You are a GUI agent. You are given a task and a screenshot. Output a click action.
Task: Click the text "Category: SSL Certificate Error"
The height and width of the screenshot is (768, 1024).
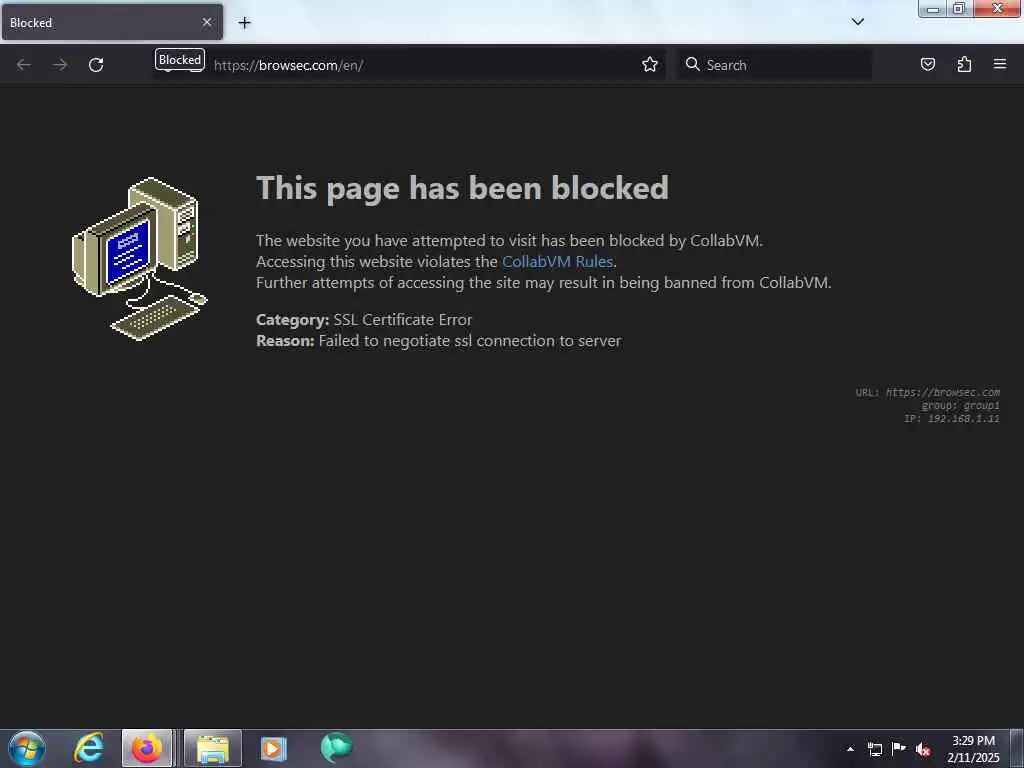[364, 319]
